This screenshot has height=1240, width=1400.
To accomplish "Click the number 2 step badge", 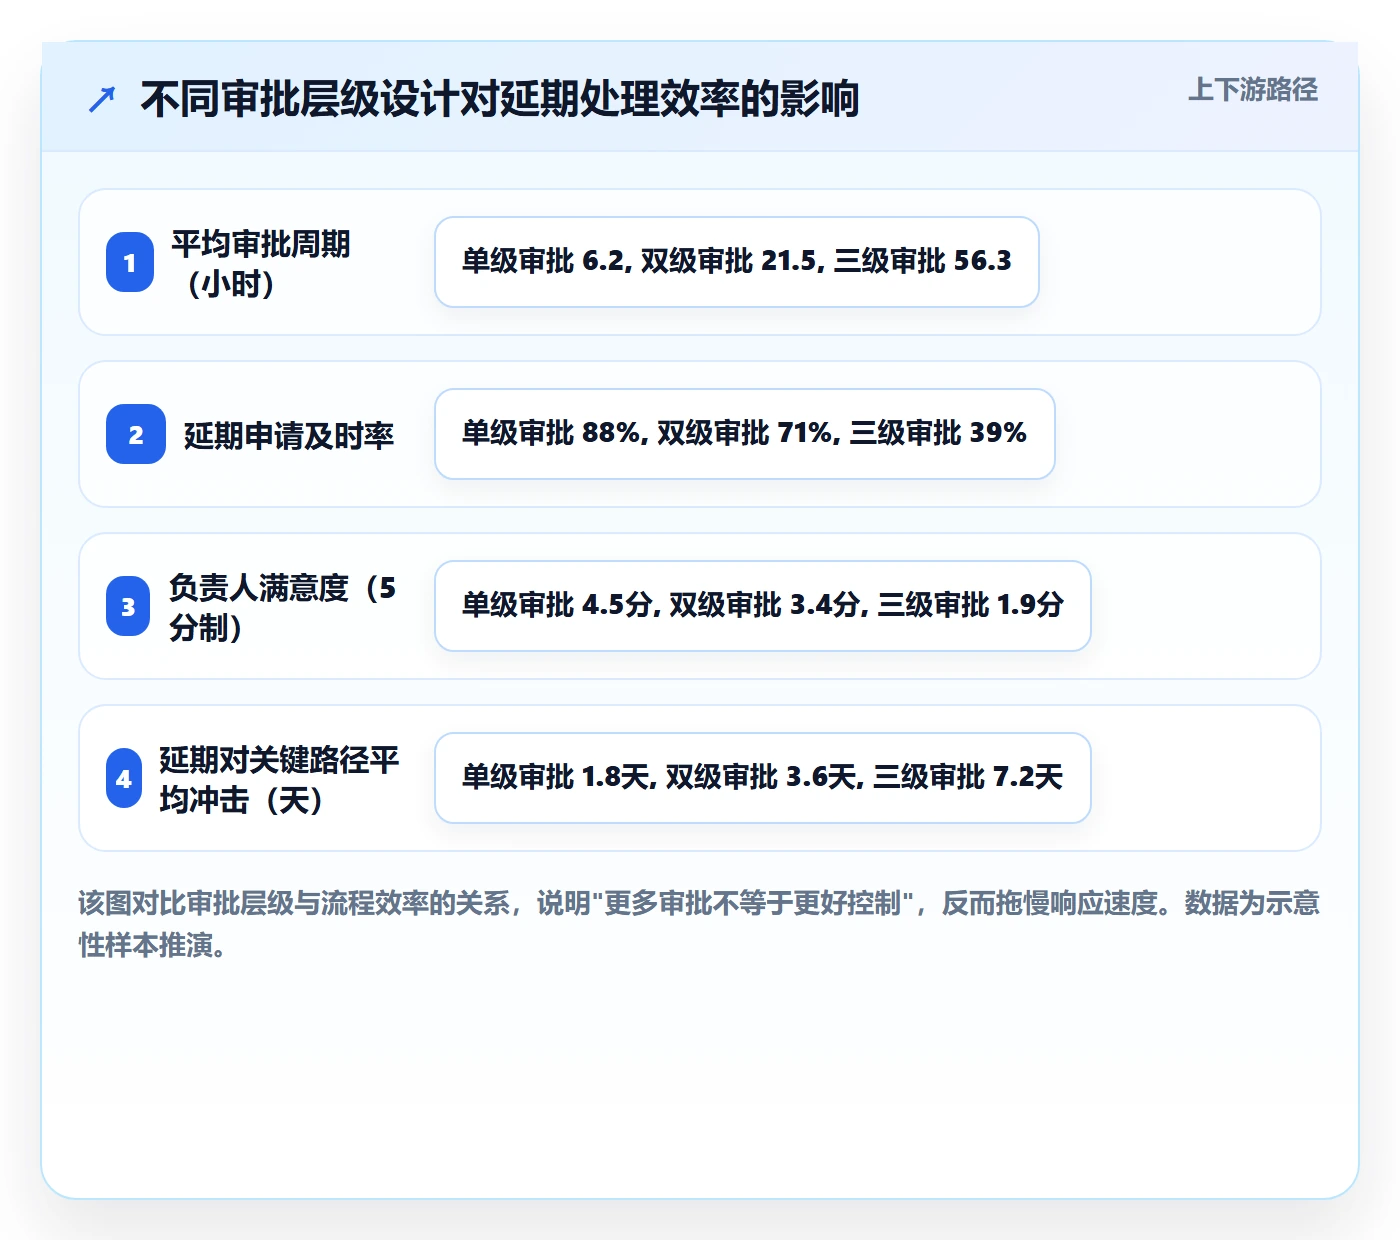I will click(x=136, y=434).
